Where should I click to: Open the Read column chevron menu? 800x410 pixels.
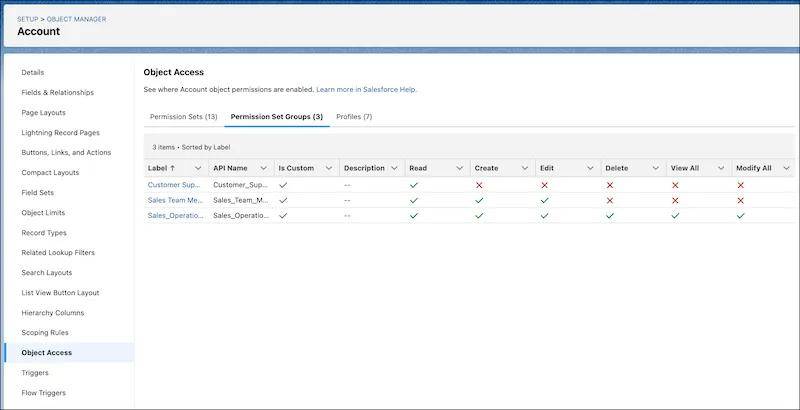pos(459,168)
